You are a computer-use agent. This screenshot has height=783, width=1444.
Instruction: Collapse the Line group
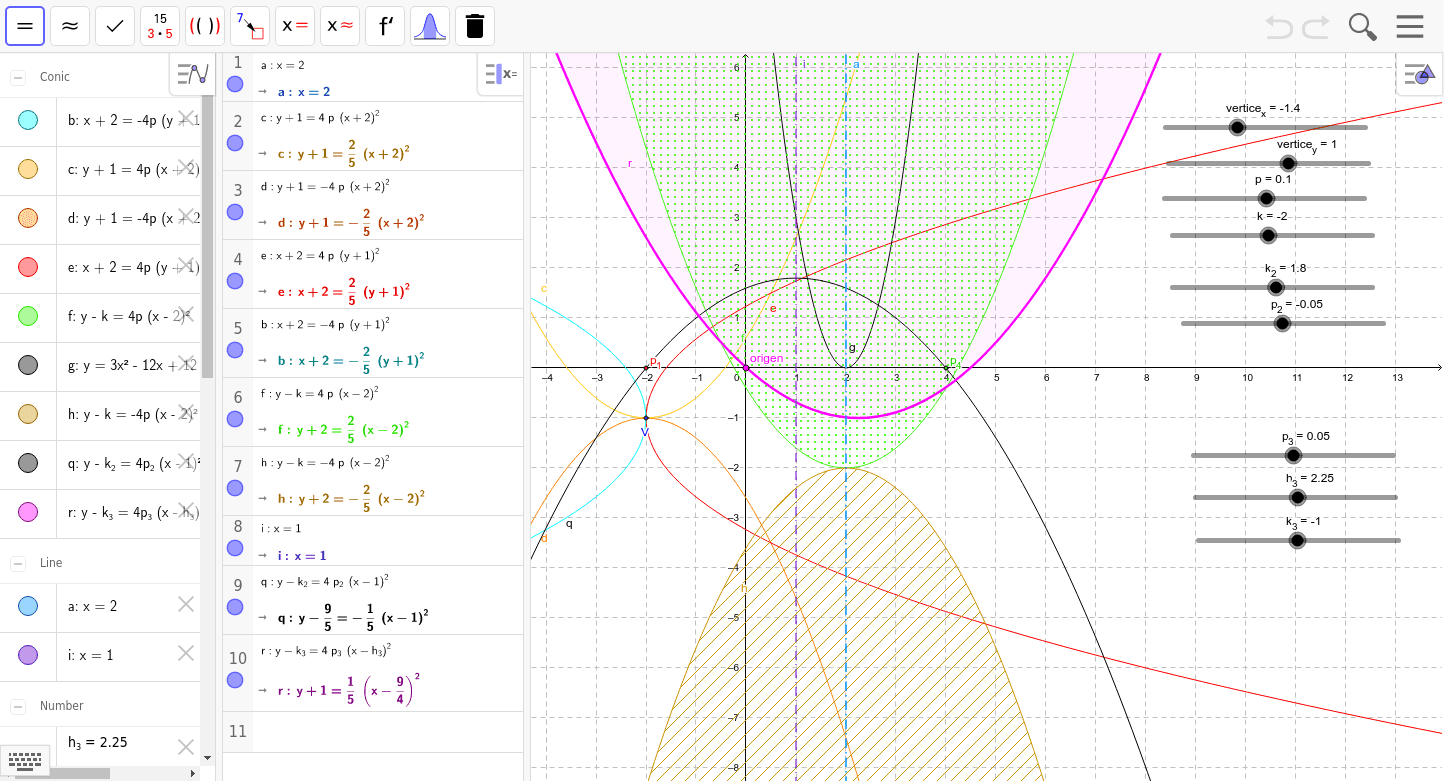tap(18, 564)
